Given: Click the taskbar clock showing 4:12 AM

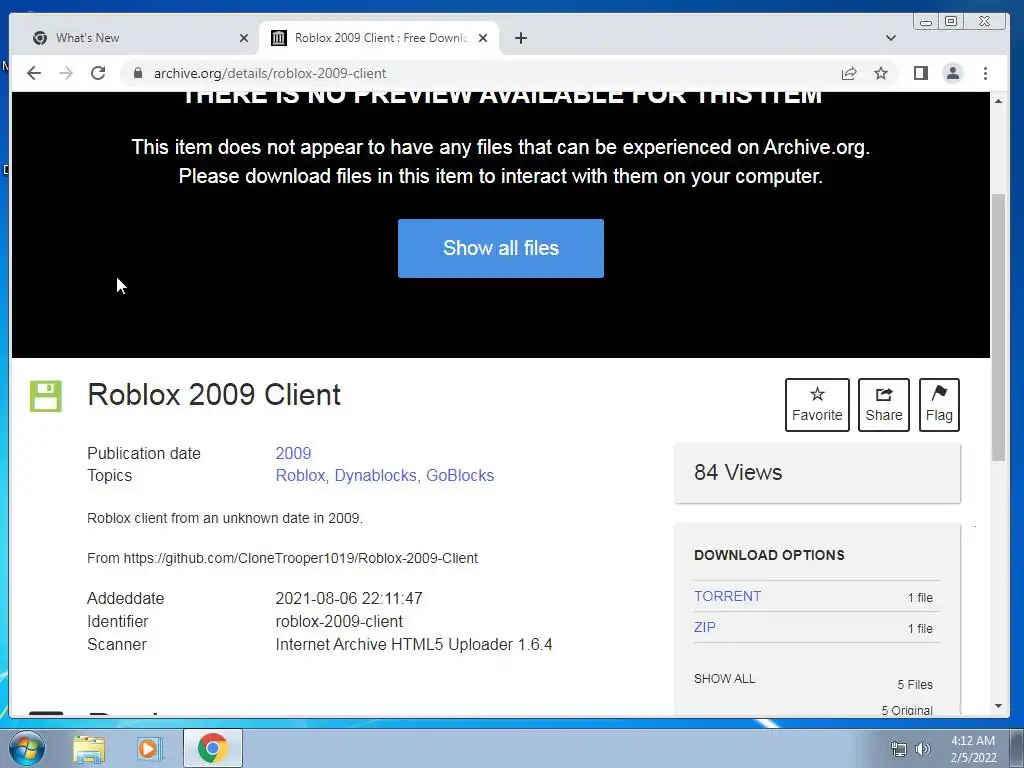Looking at the screenshot, I should 973,749.
